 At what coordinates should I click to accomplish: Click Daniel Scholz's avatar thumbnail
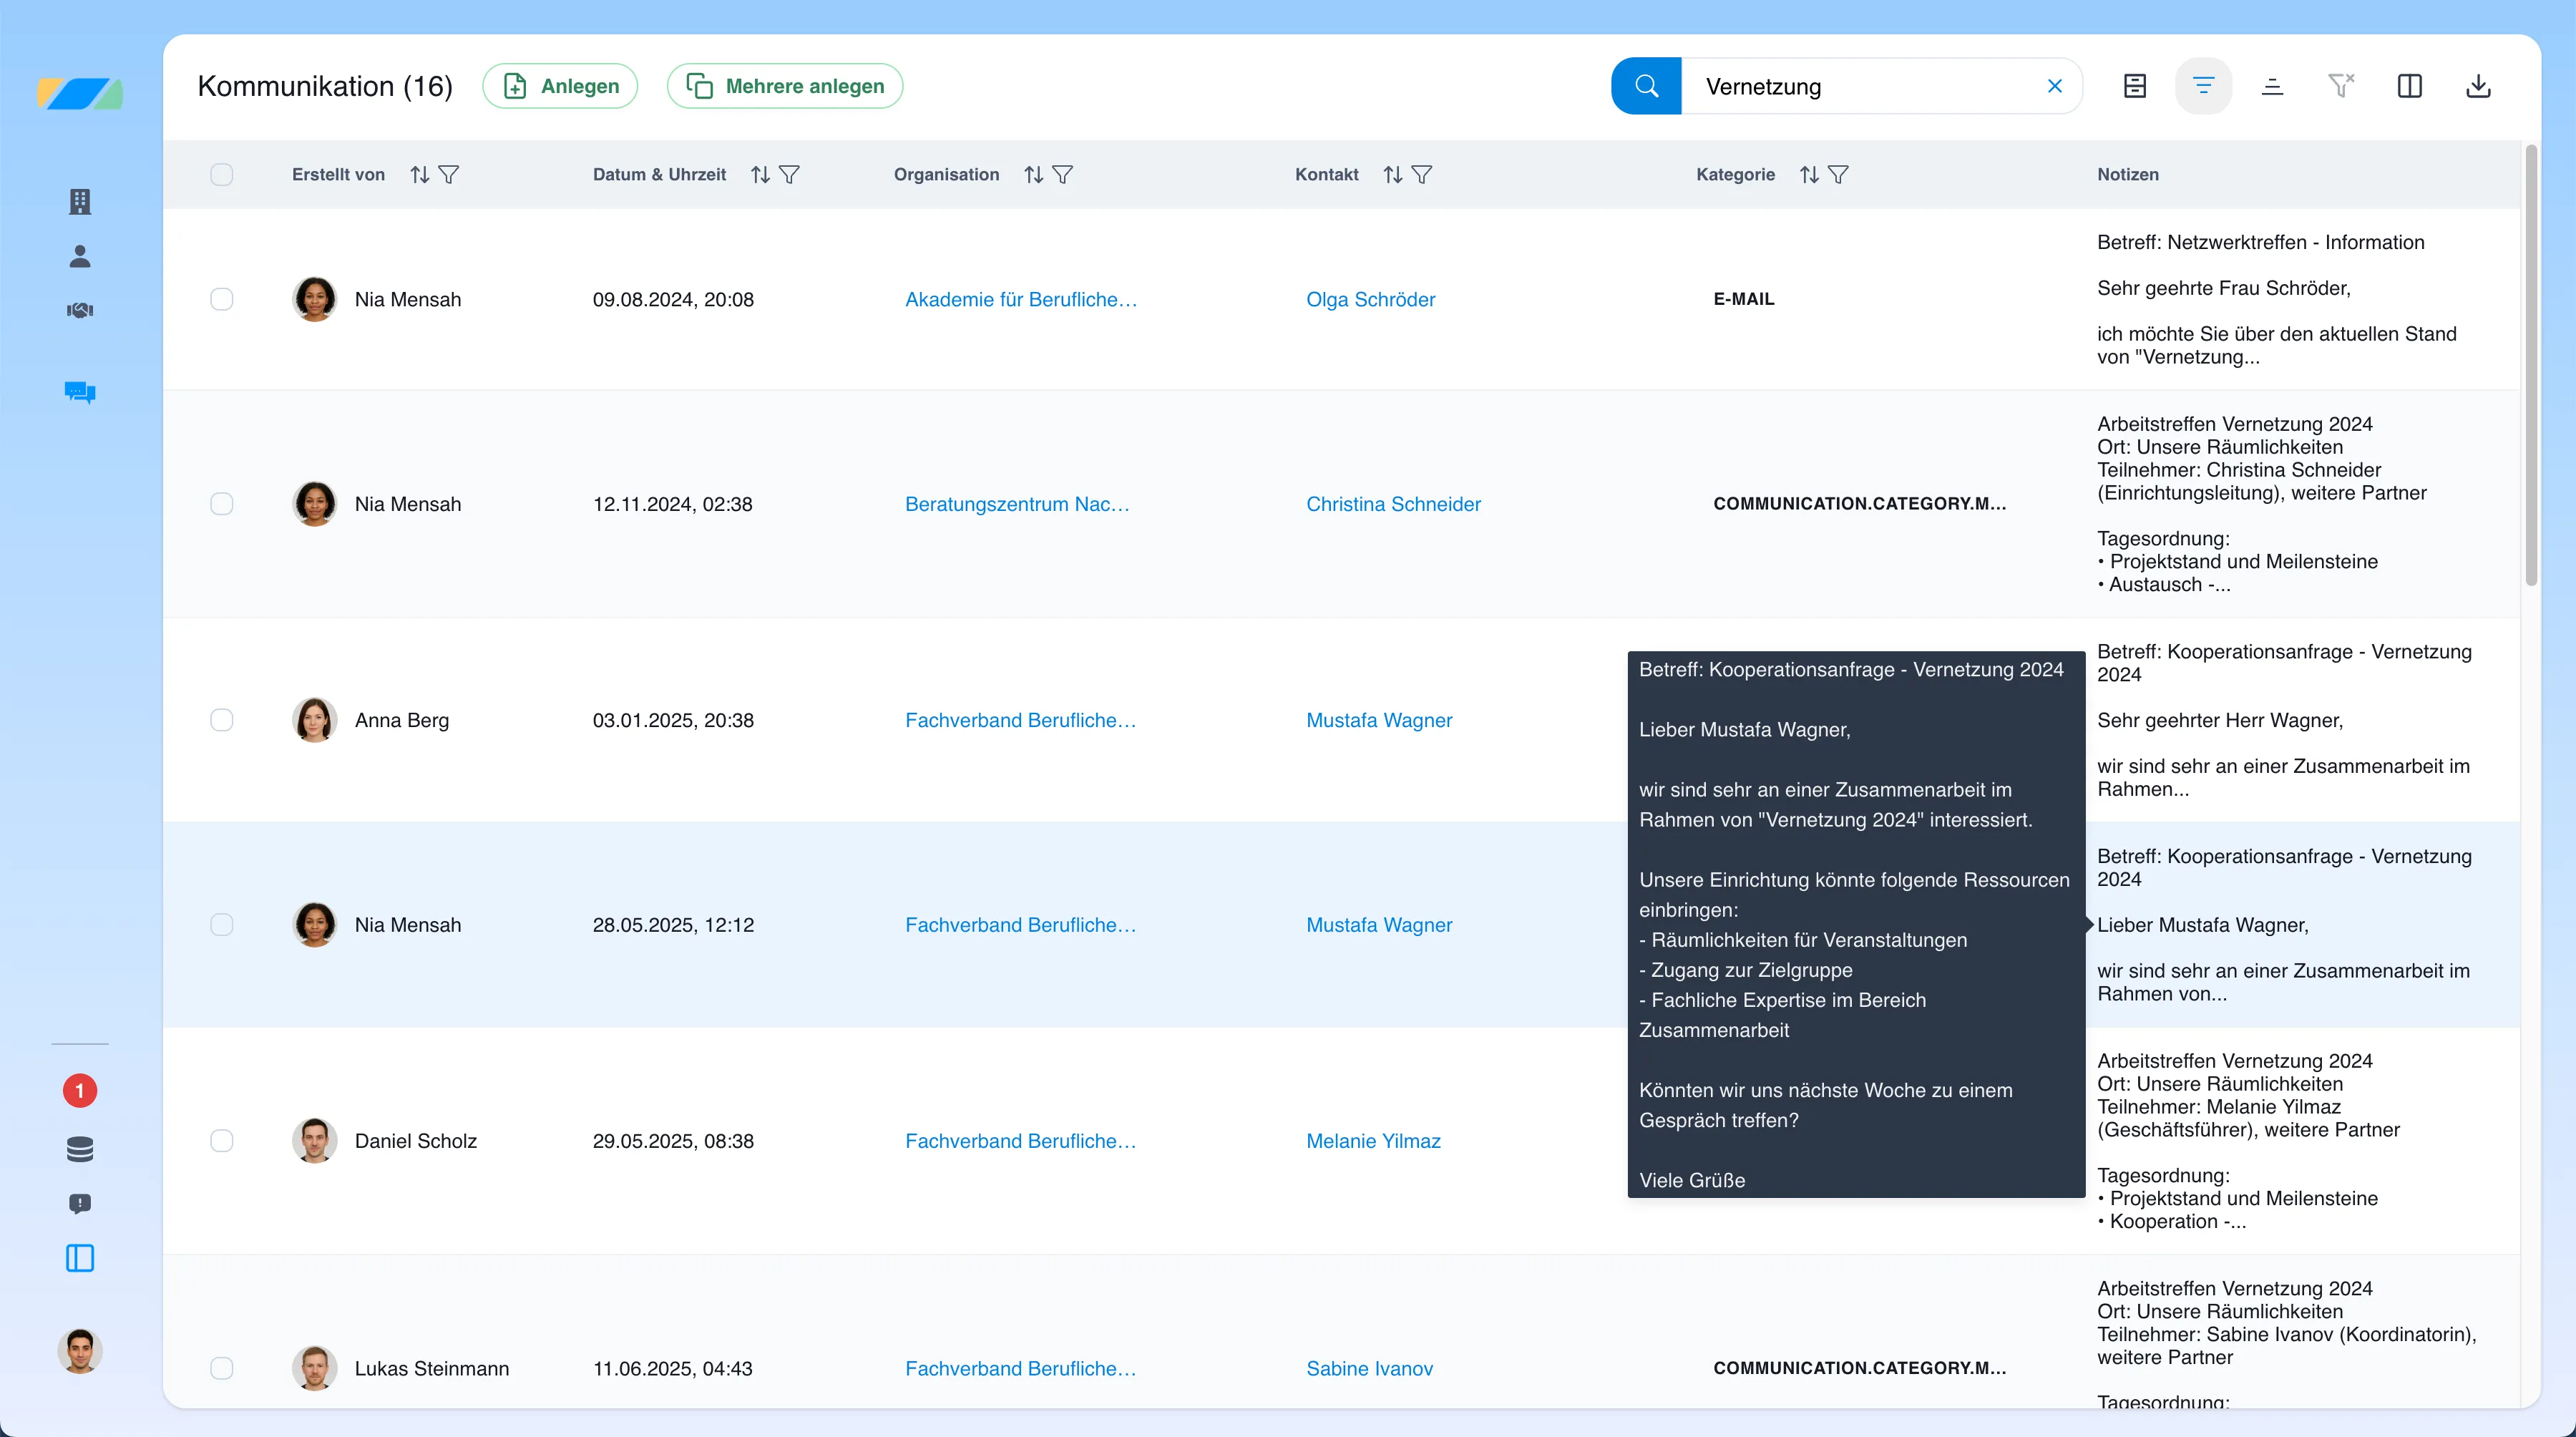click(314, 1140)
